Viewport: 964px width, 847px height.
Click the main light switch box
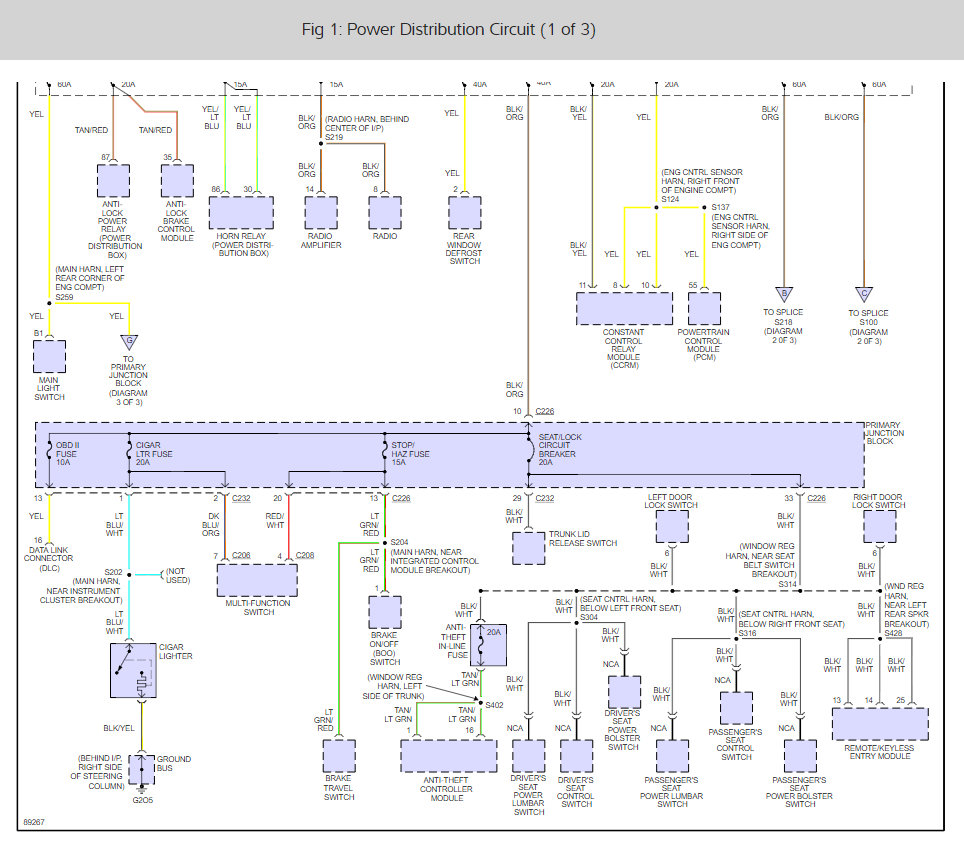click(49, 357)
